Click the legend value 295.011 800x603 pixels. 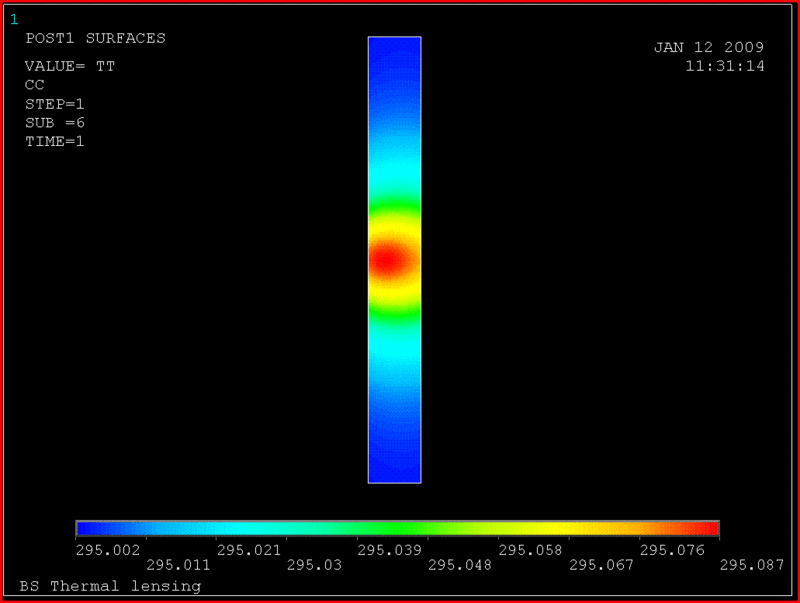178,565
